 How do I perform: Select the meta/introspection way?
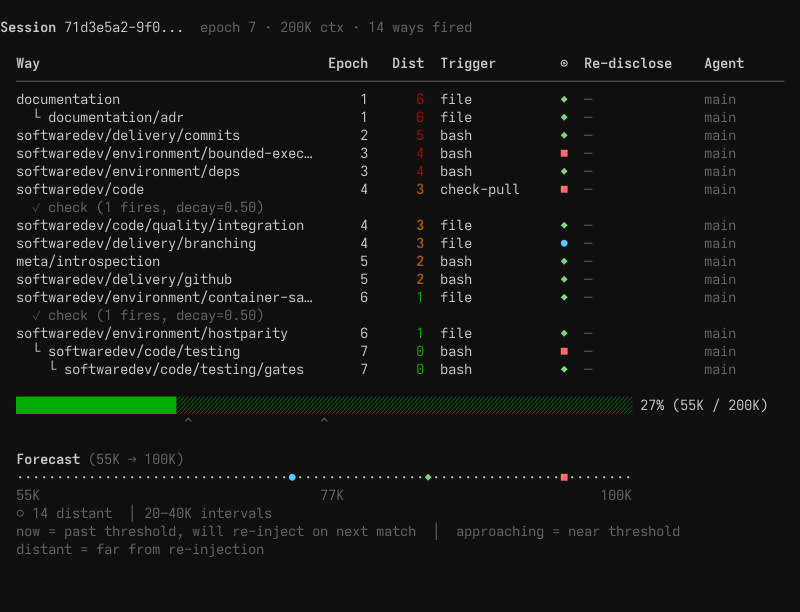pyautogui.click(x=88, y=261)
